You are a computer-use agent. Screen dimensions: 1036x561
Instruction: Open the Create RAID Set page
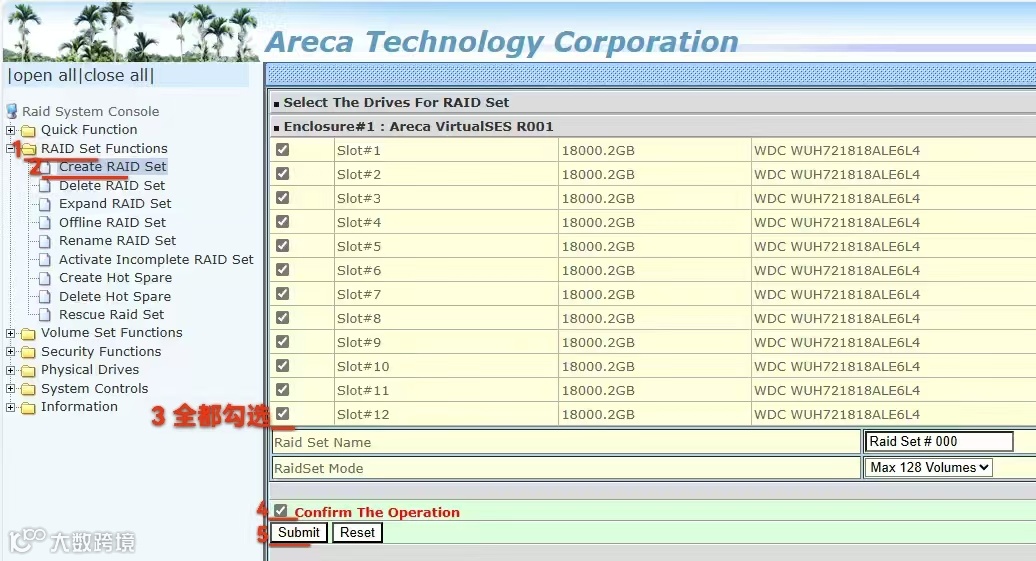coord(112,167)
